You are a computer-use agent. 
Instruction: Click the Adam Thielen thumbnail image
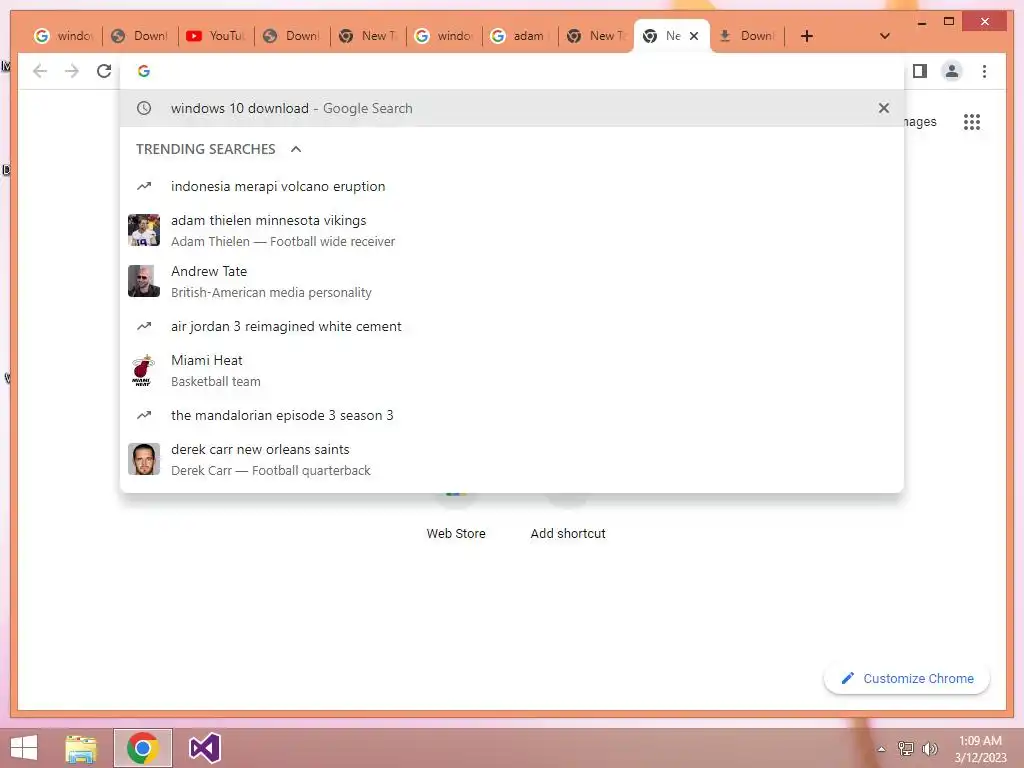coord(144,230)
